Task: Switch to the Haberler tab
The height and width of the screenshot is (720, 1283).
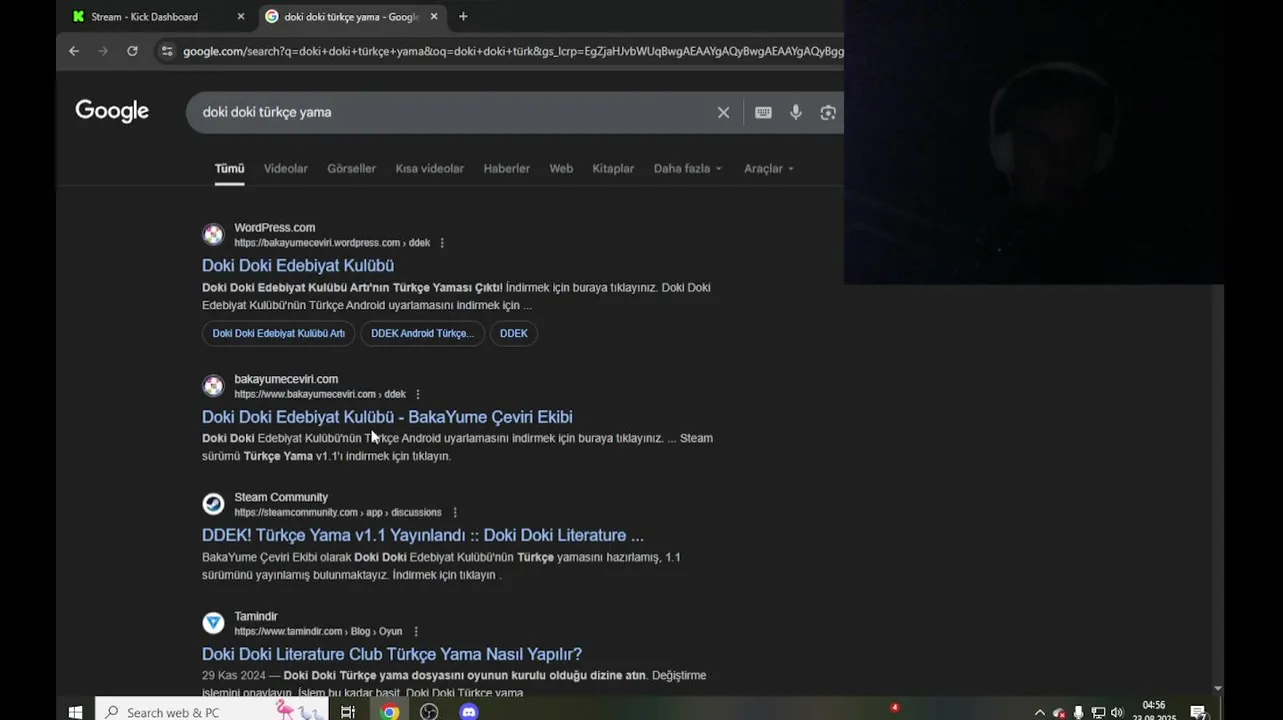Action: [x=506, y=168]
